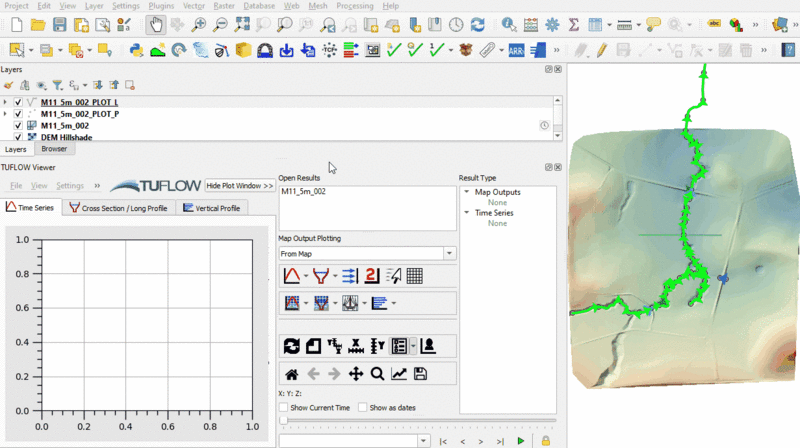Click the Hide Plot Window button
The image size is (800, 448).
pyautogui.click(x=240, y=186)
